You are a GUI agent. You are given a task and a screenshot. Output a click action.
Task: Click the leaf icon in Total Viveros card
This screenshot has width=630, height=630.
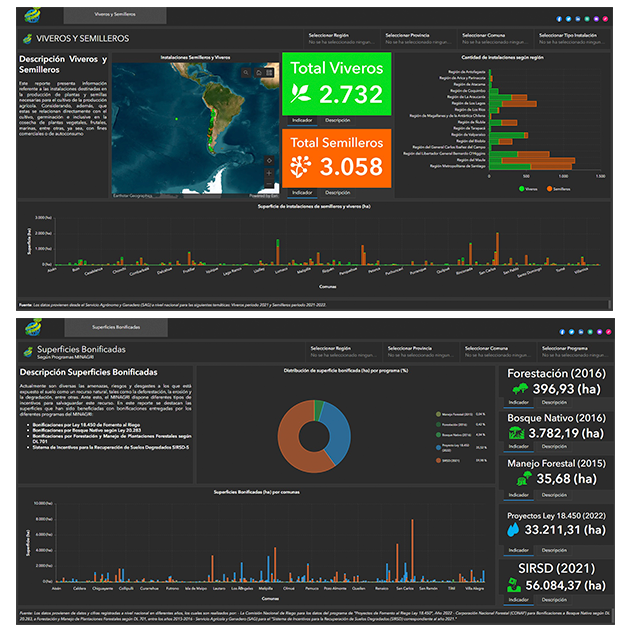pyautogui.click(x=299, y=95)
